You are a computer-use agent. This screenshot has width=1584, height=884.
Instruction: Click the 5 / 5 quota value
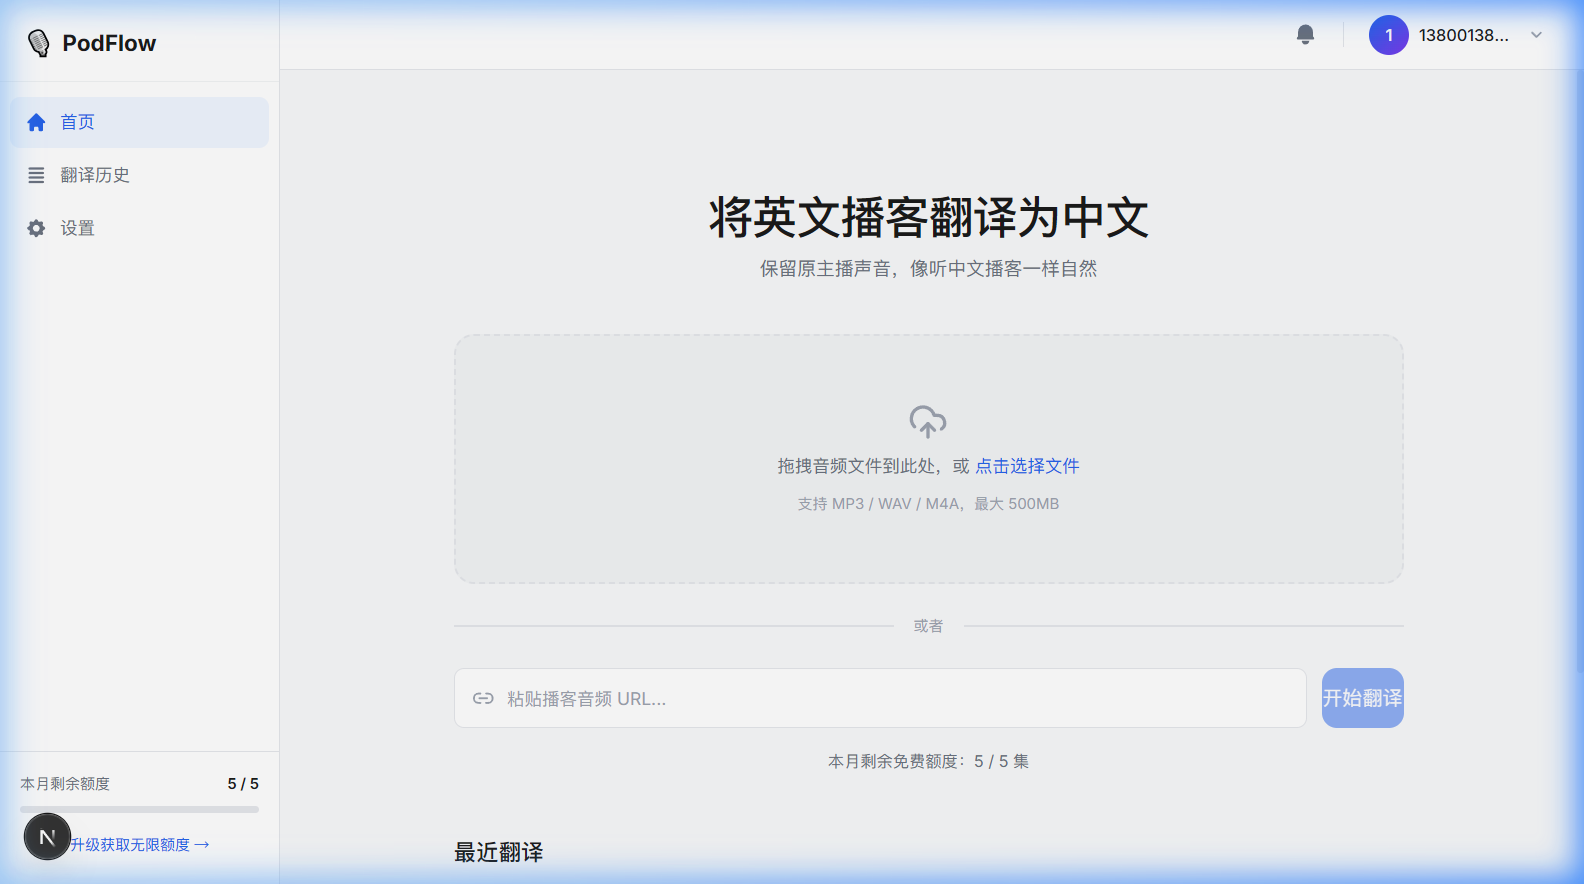(x=243, y=784)
